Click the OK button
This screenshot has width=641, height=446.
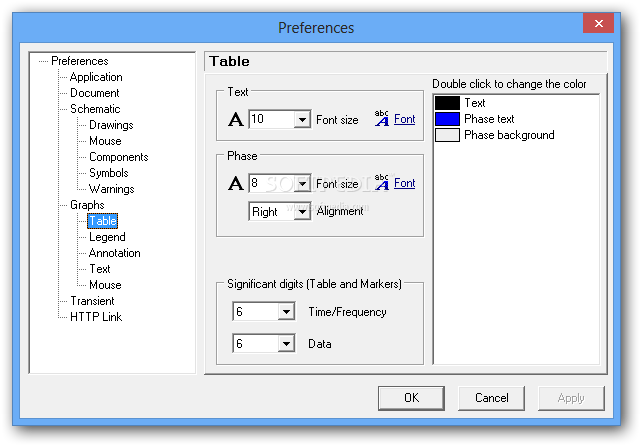411,398
